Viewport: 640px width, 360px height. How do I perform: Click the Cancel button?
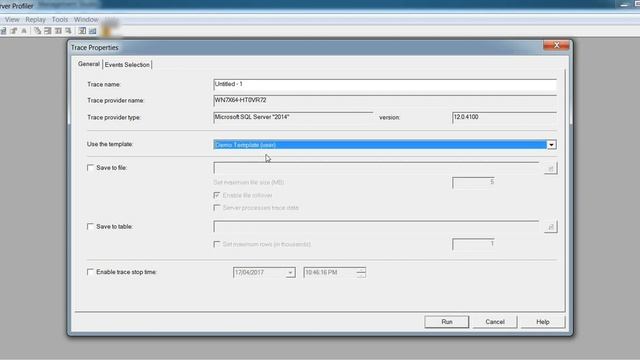coord(495,322)
